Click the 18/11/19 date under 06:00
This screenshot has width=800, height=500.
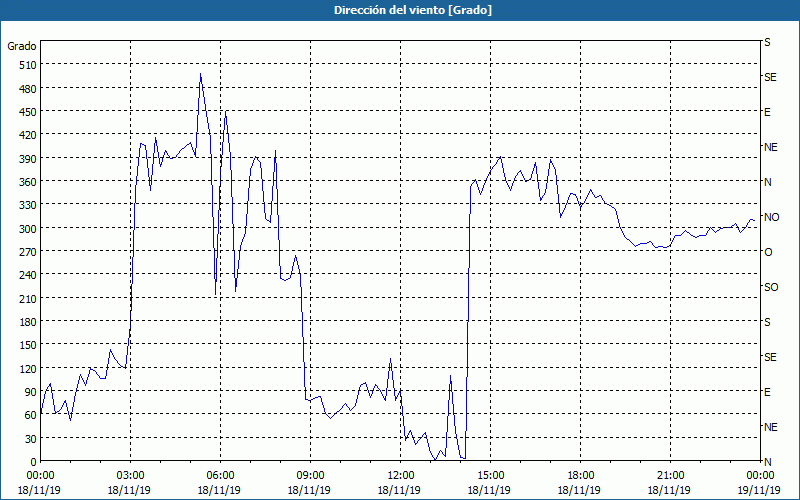[x=219, y=490]
